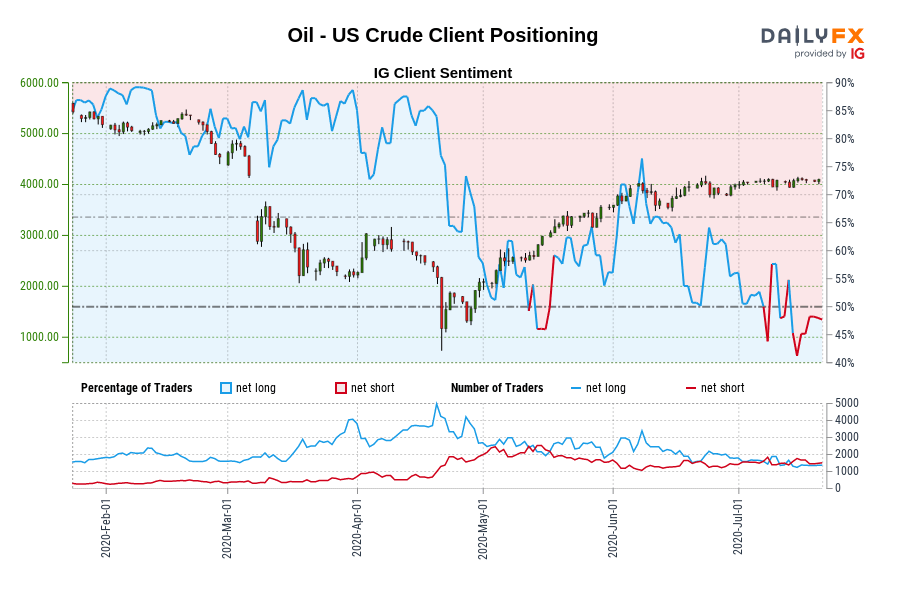Click the 'IG Client Sentiment' subtitle

442,73
